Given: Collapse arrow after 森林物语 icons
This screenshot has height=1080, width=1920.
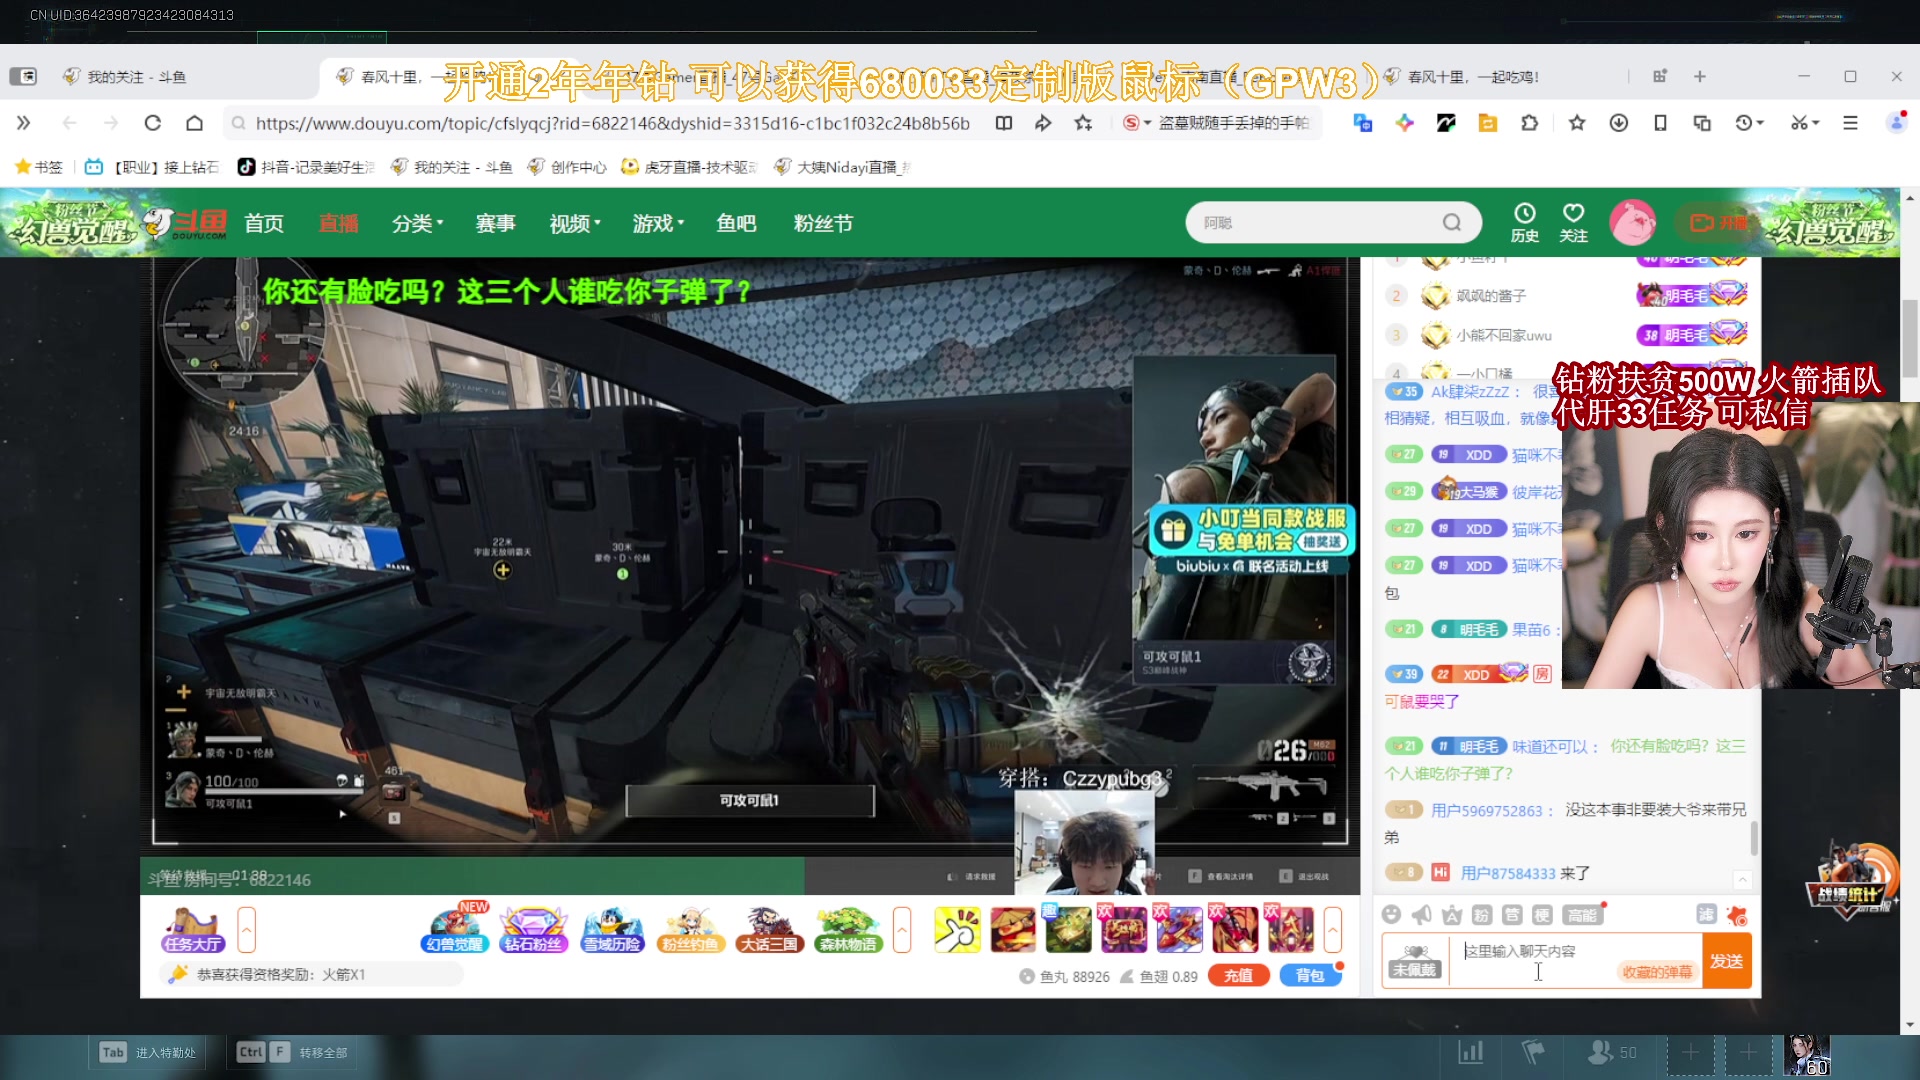Looking at the screenshot, I should click(902, 930).
